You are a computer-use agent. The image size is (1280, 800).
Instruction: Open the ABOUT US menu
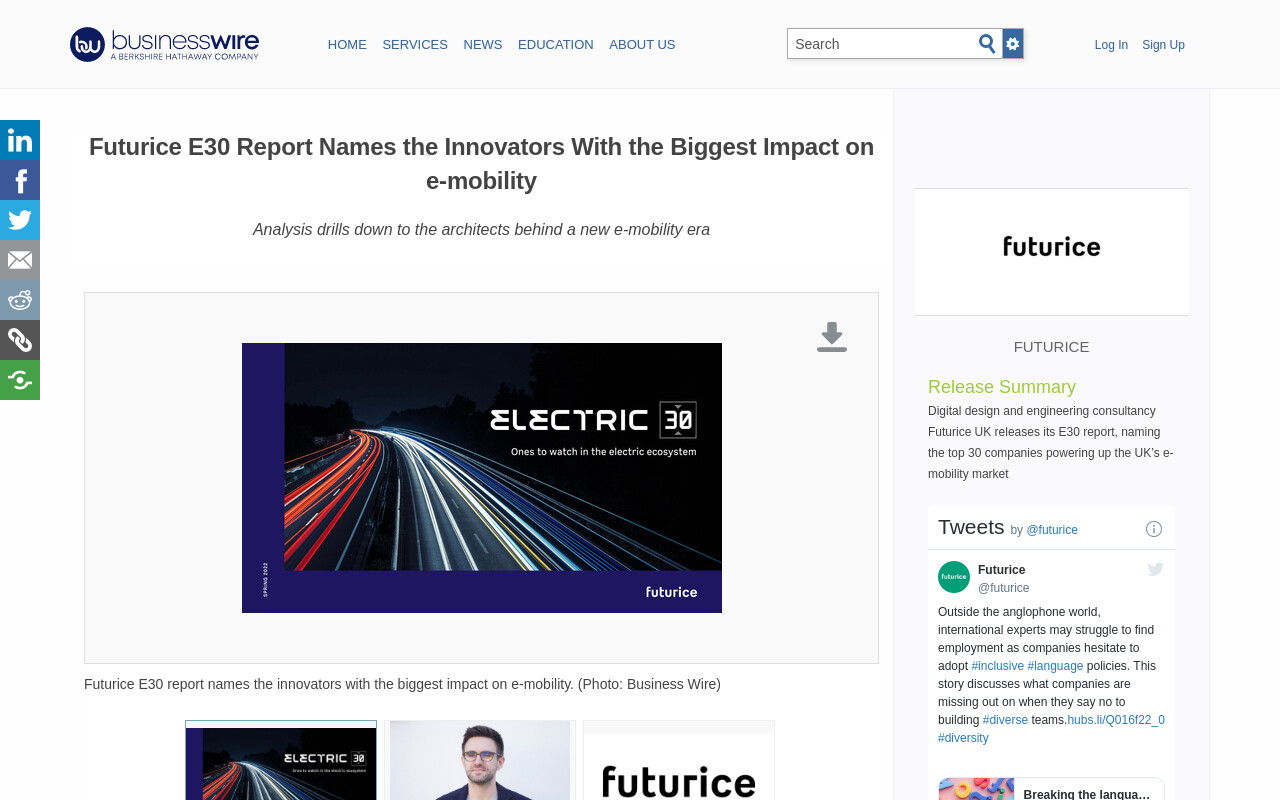(x=642, y=45)
